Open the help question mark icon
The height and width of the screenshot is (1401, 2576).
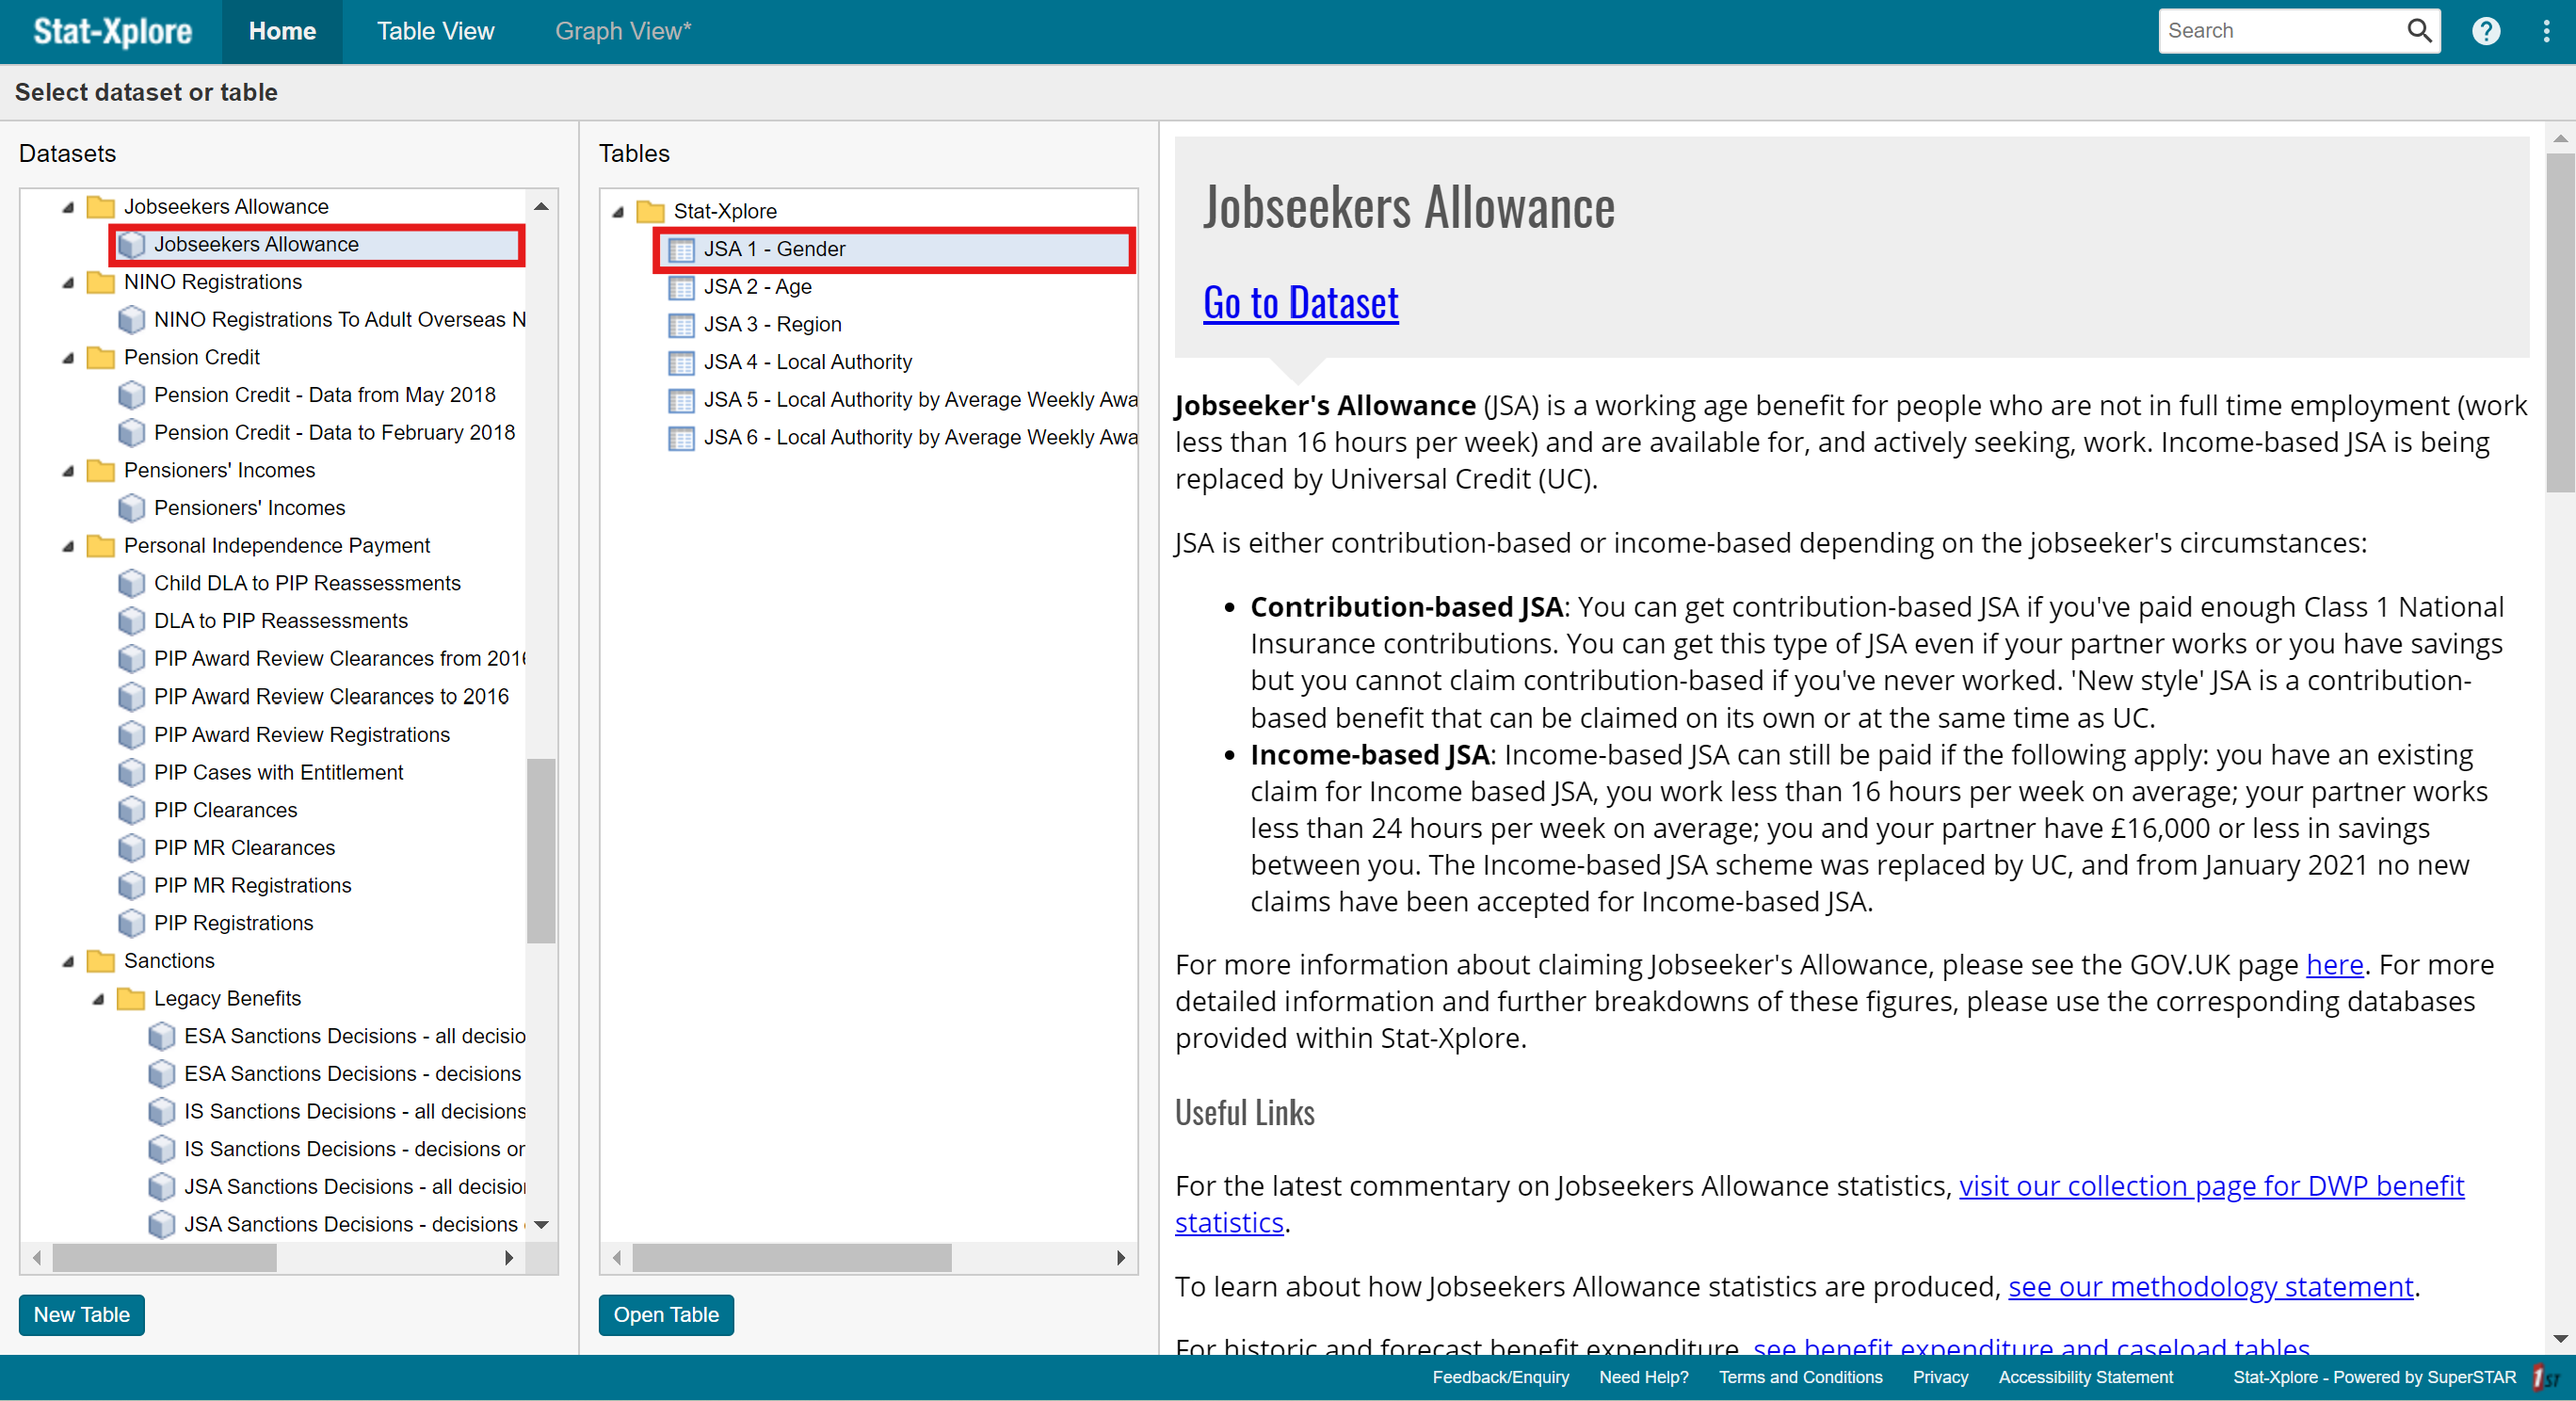click(2486, 31)
